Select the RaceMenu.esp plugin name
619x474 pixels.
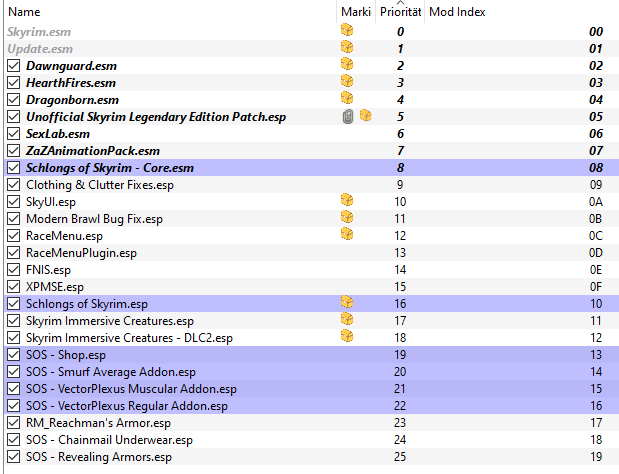[x=64, y=236]
